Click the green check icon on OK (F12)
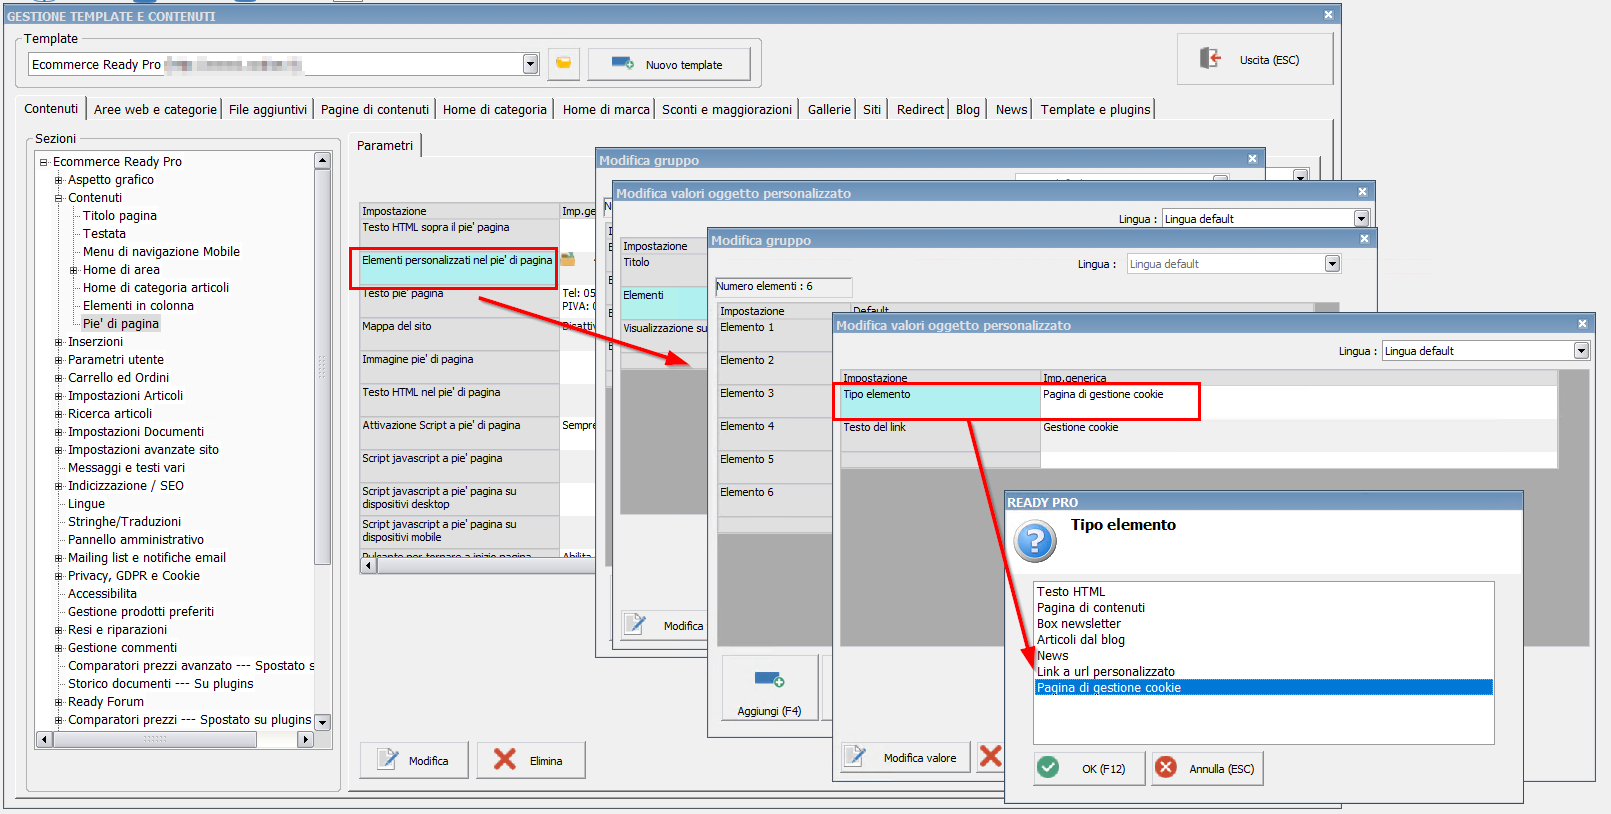This screenshot has width=1611, height=814. coord(1048,767)
